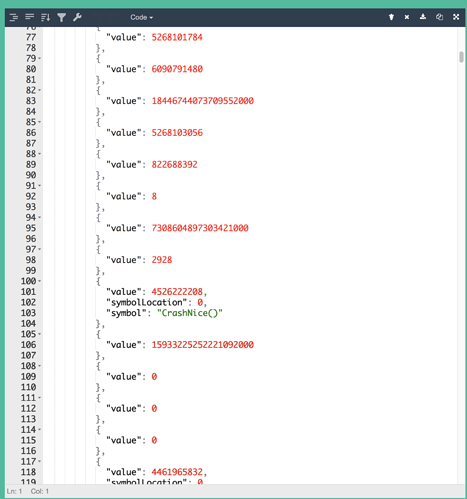Click the 0 value on line 112

pos(154,408)
